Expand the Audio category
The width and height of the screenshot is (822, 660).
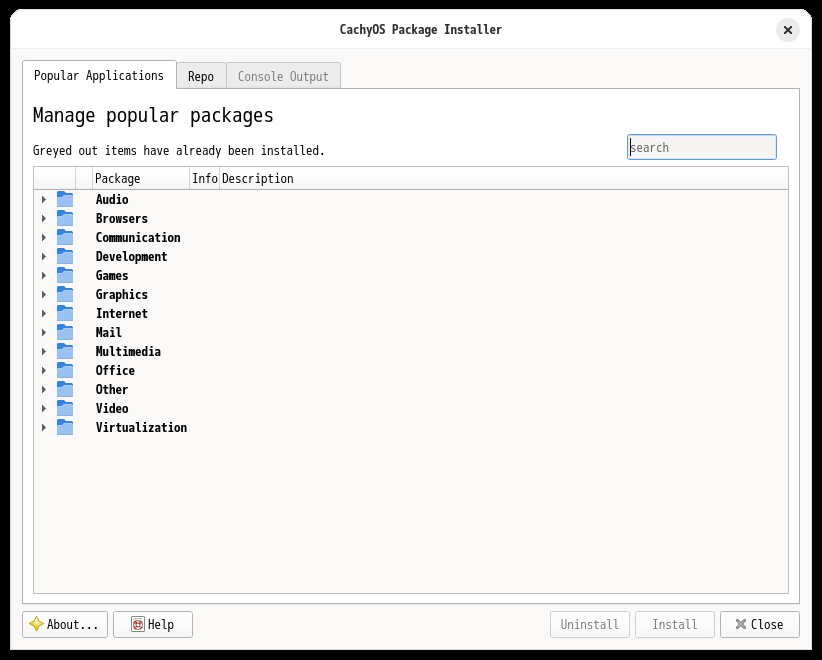click(x=43, y=199)
